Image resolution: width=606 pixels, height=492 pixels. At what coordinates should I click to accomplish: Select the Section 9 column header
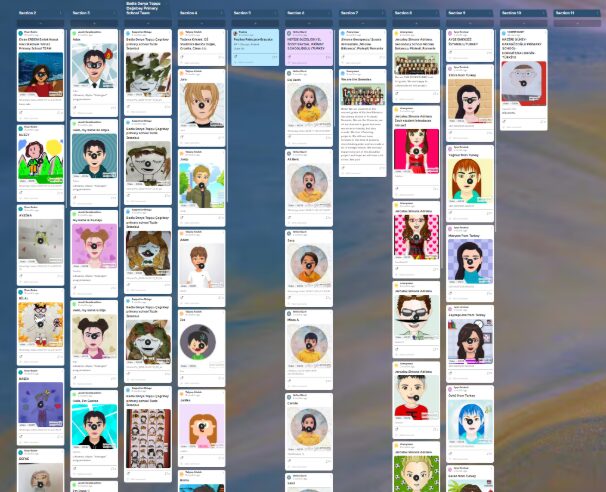click(x=457, y=13)
